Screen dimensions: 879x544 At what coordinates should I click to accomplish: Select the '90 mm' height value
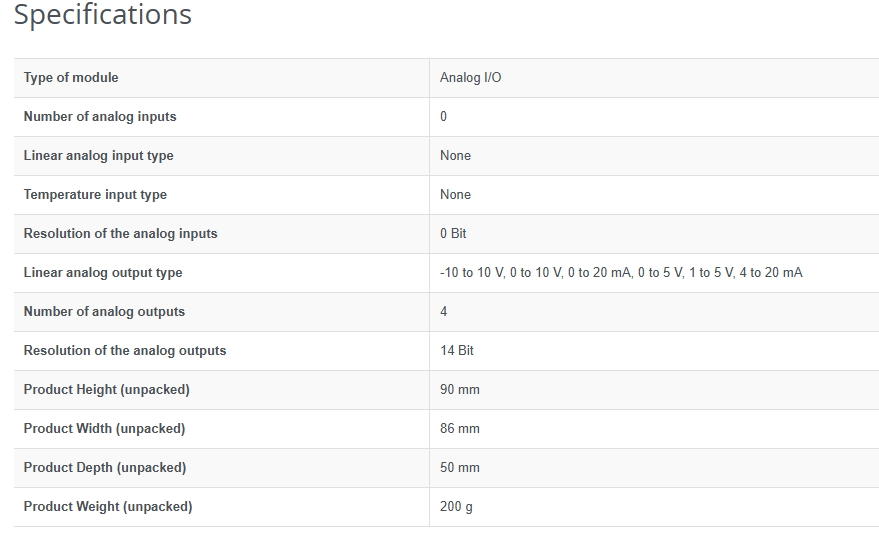[x=460, y=390]
